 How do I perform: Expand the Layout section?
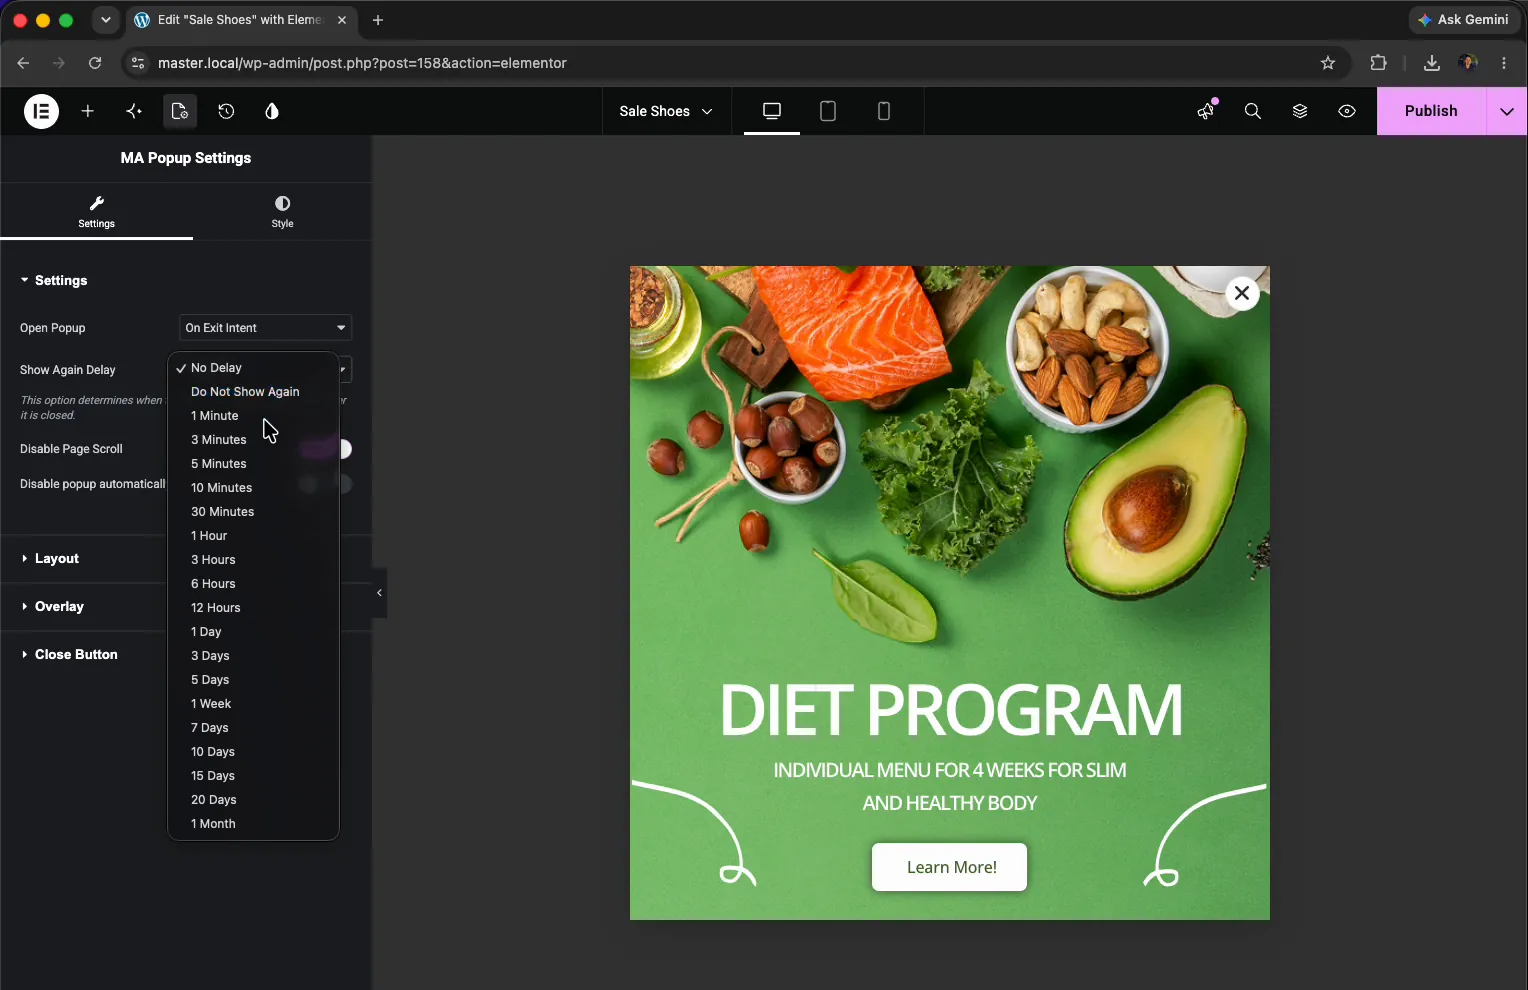click(56, 559)
